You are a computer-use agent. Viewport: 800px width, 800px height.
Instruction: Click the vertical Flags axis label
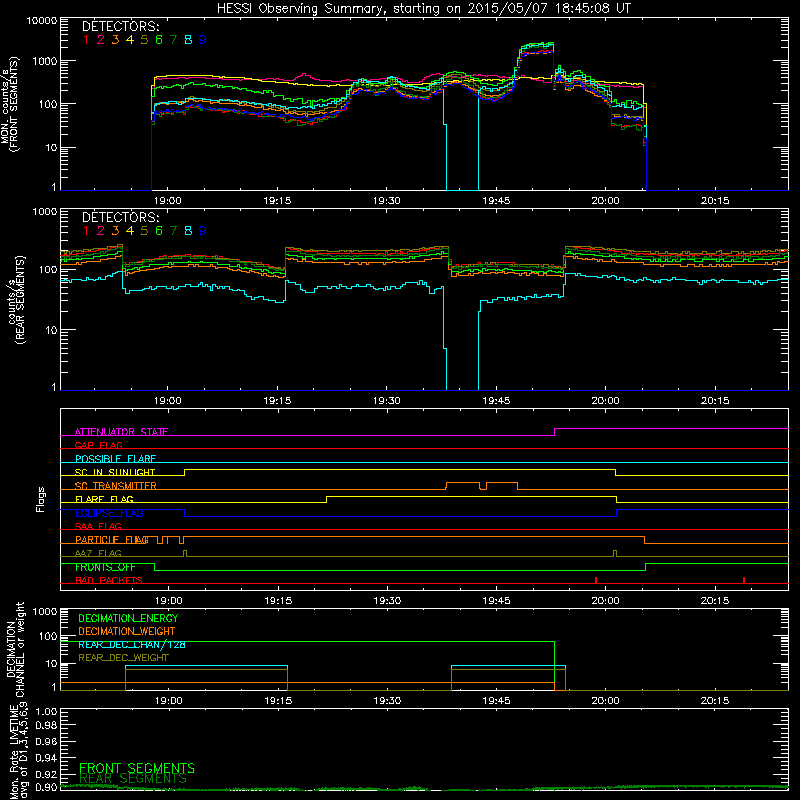[41, 499]
